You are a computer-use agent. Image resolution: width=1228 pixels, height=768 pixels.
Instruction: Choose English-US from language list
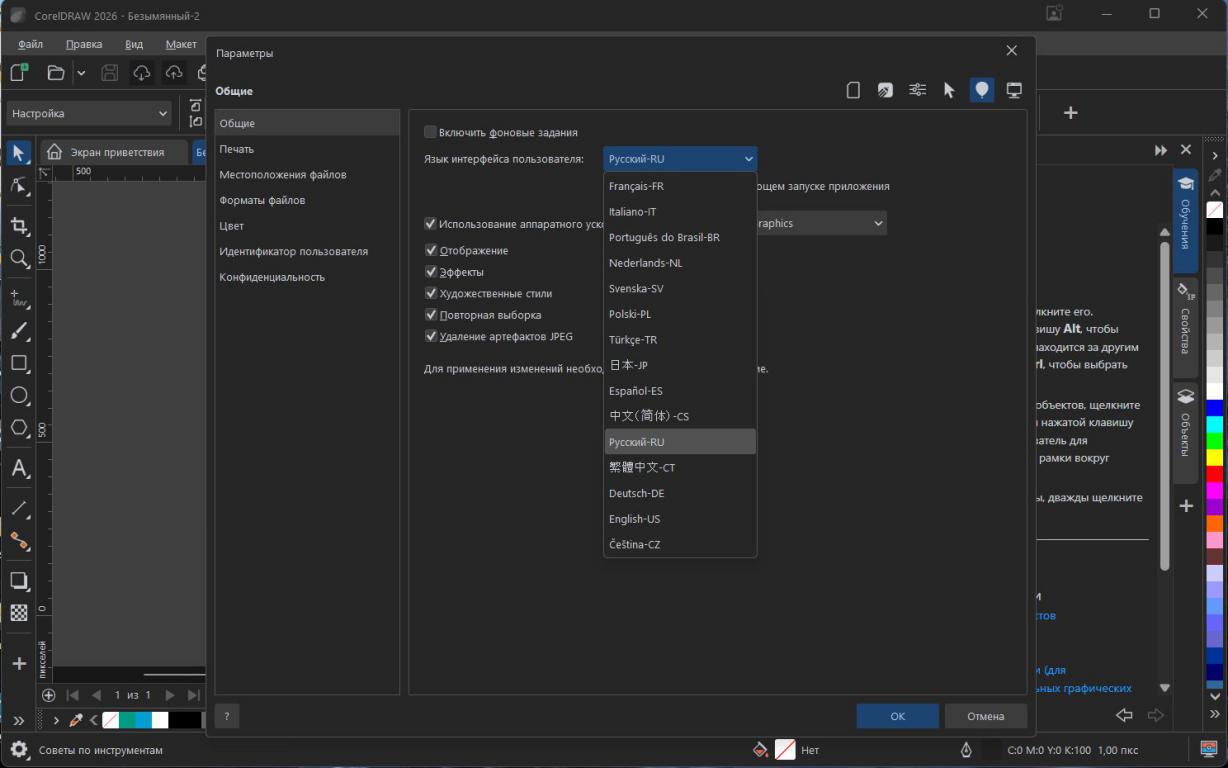click(635, 519)
